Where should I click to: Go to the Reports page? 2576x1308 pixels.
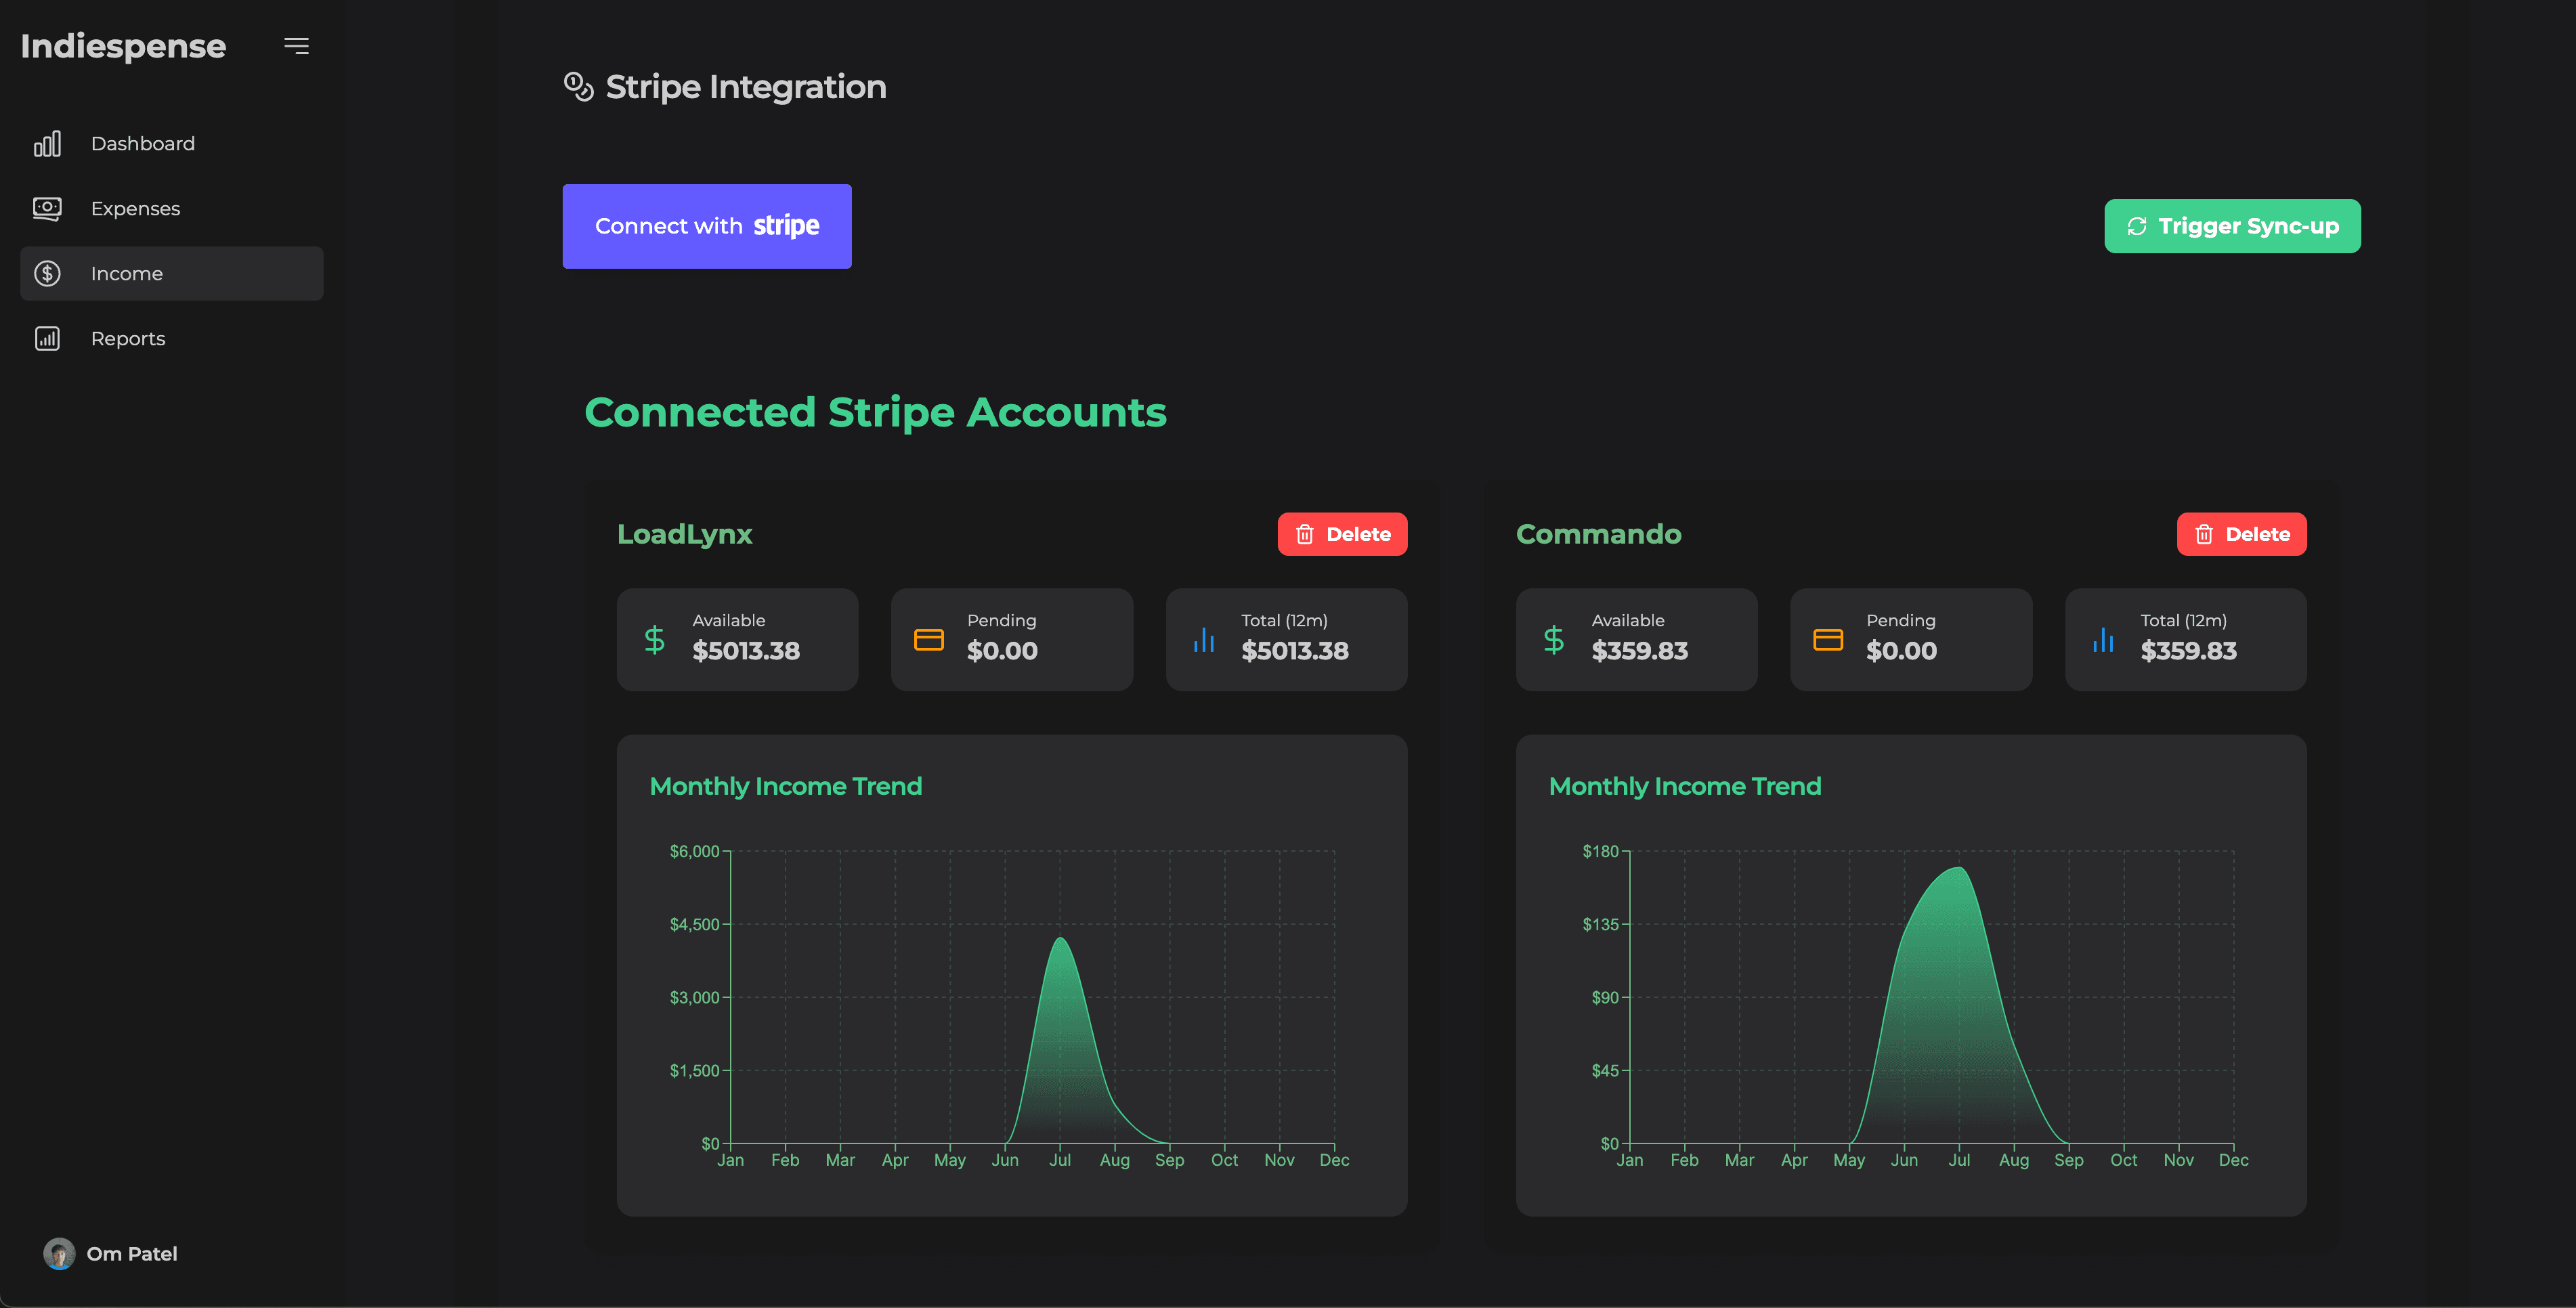[x=128, y=339]
